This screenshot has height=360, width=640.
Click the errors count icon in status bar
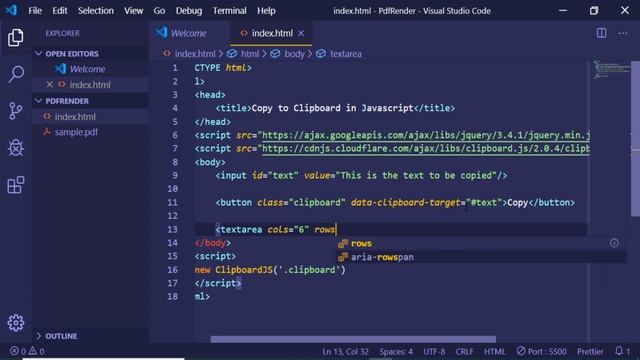tap(14, 351)
